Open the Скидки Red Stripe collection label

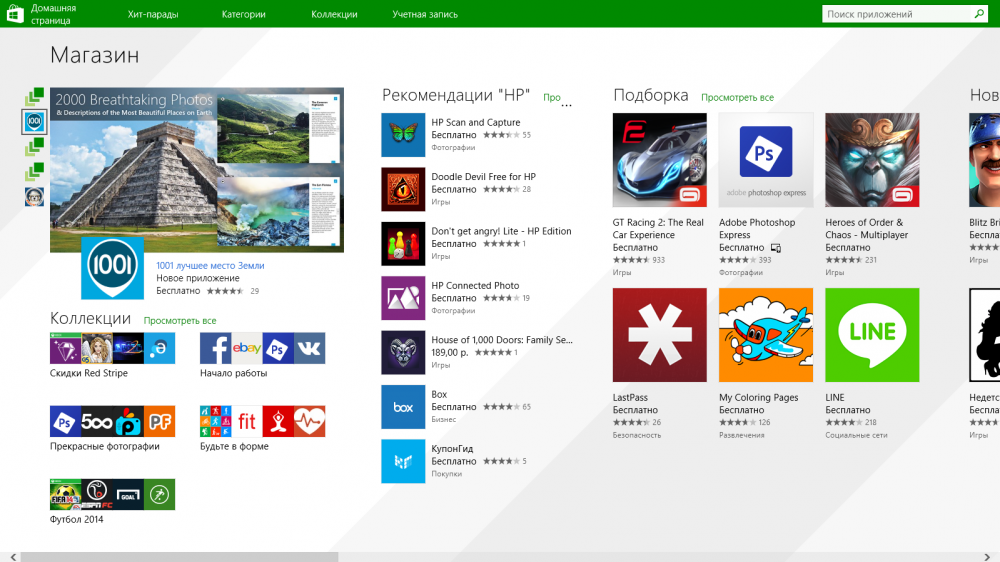tap(89, 373)
